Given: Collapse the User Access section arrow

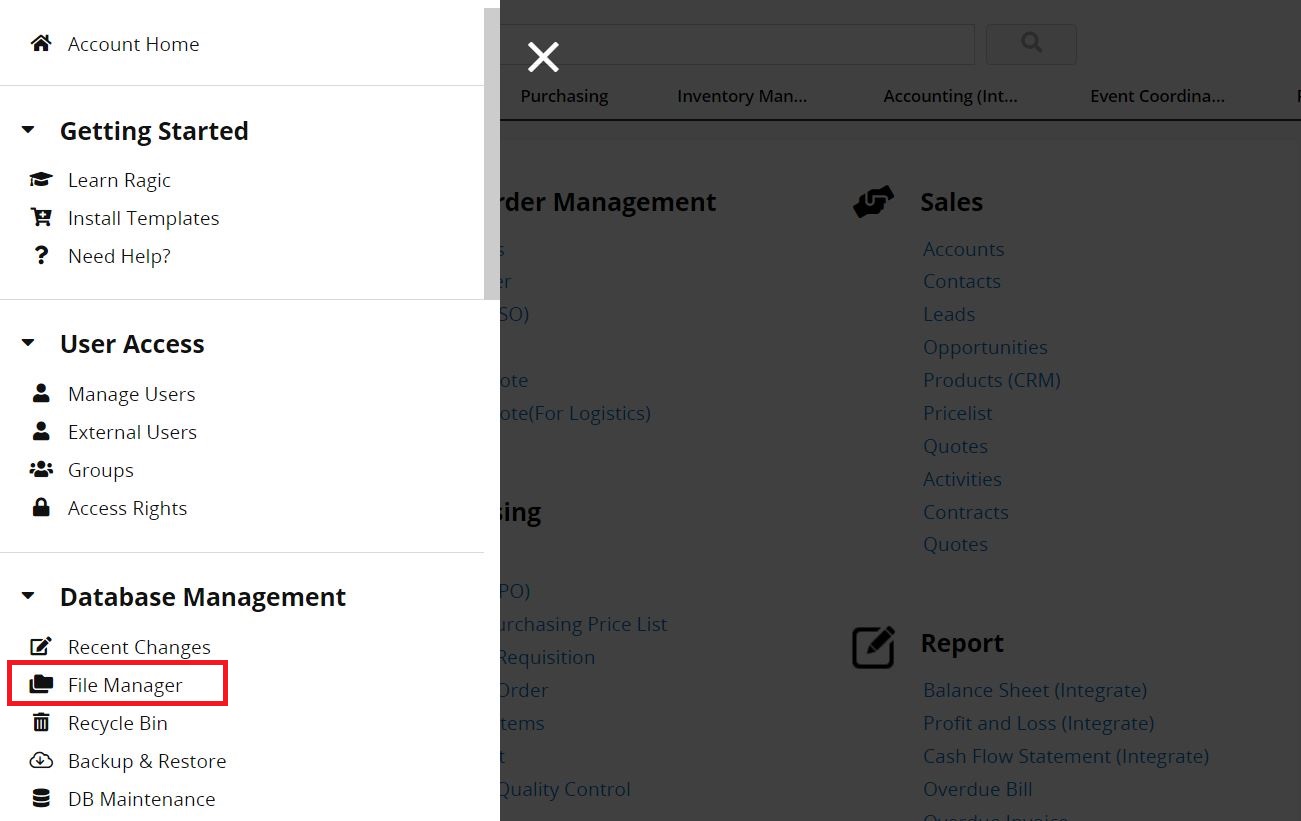Looking at the screenshot, I should 28,343.
